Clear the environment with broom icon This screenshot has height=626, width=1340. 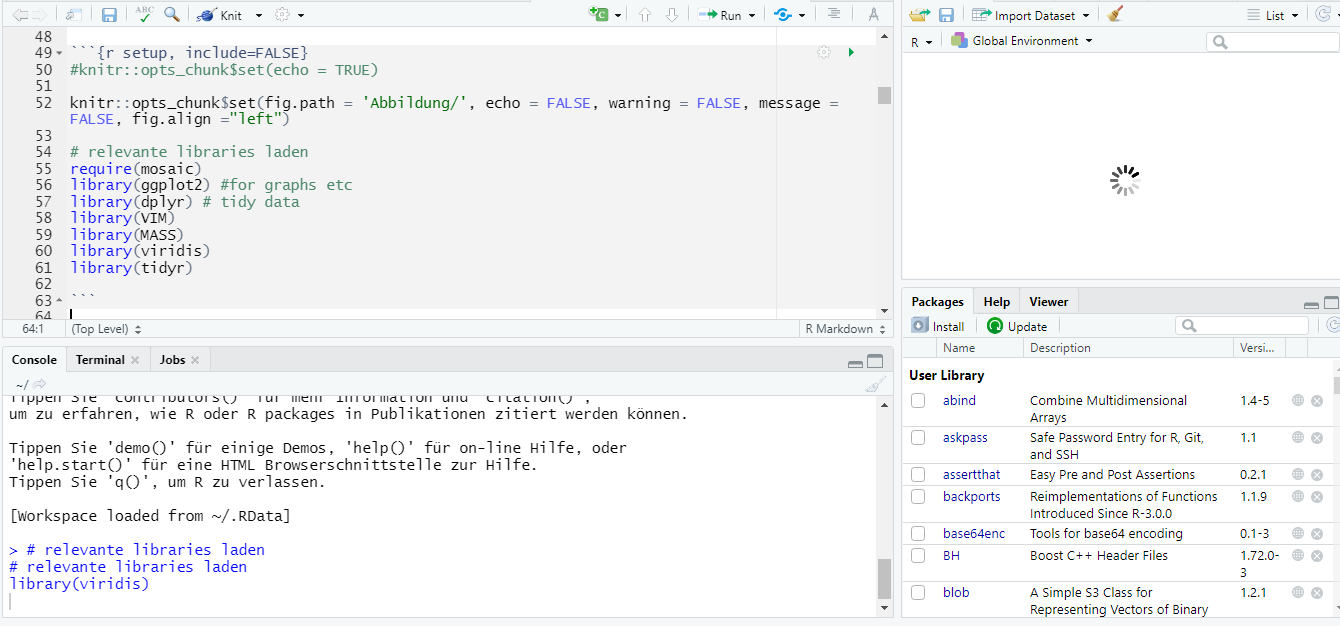point(1116,15)
